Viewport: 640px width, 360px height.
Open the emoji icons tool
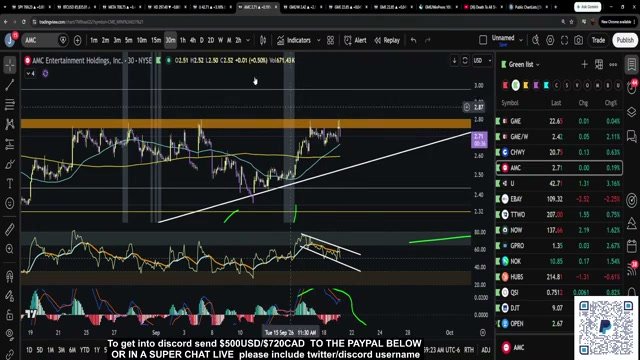click(x=10, y=203)
